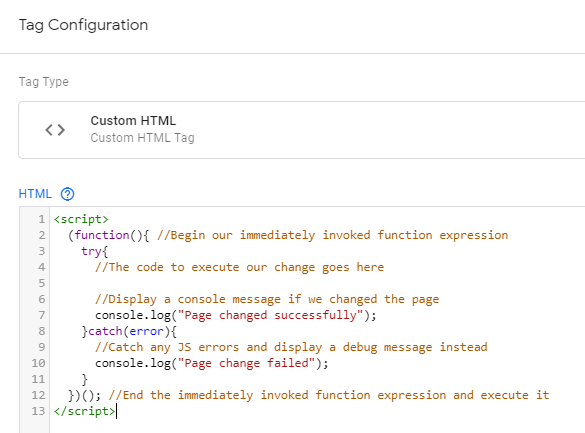Place cursor on the function keyword in line 2

coord(102,235)
